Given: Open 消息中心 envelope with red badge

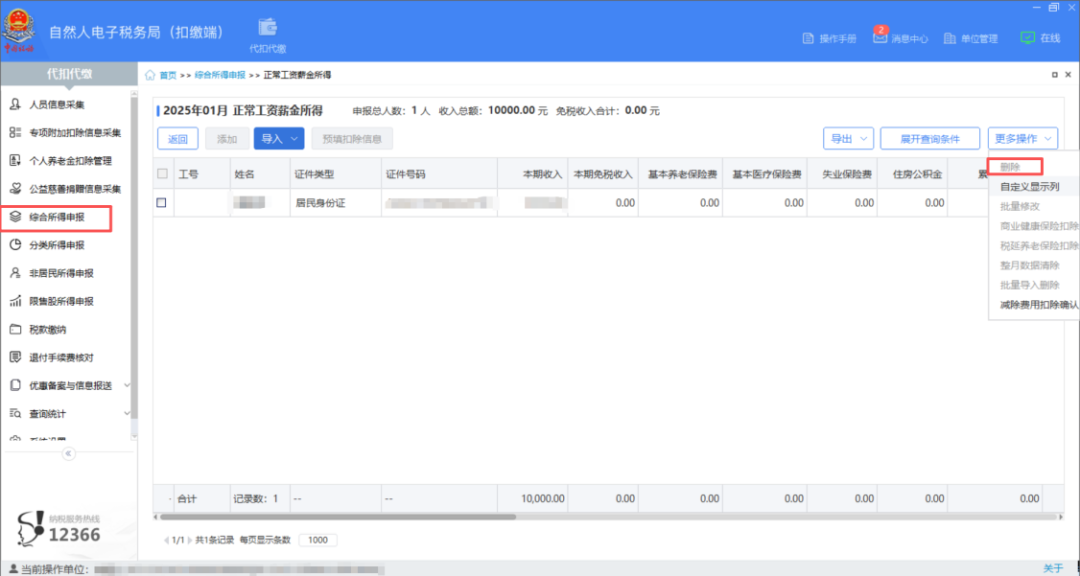Looking at the screenshot, I should 880,36.
